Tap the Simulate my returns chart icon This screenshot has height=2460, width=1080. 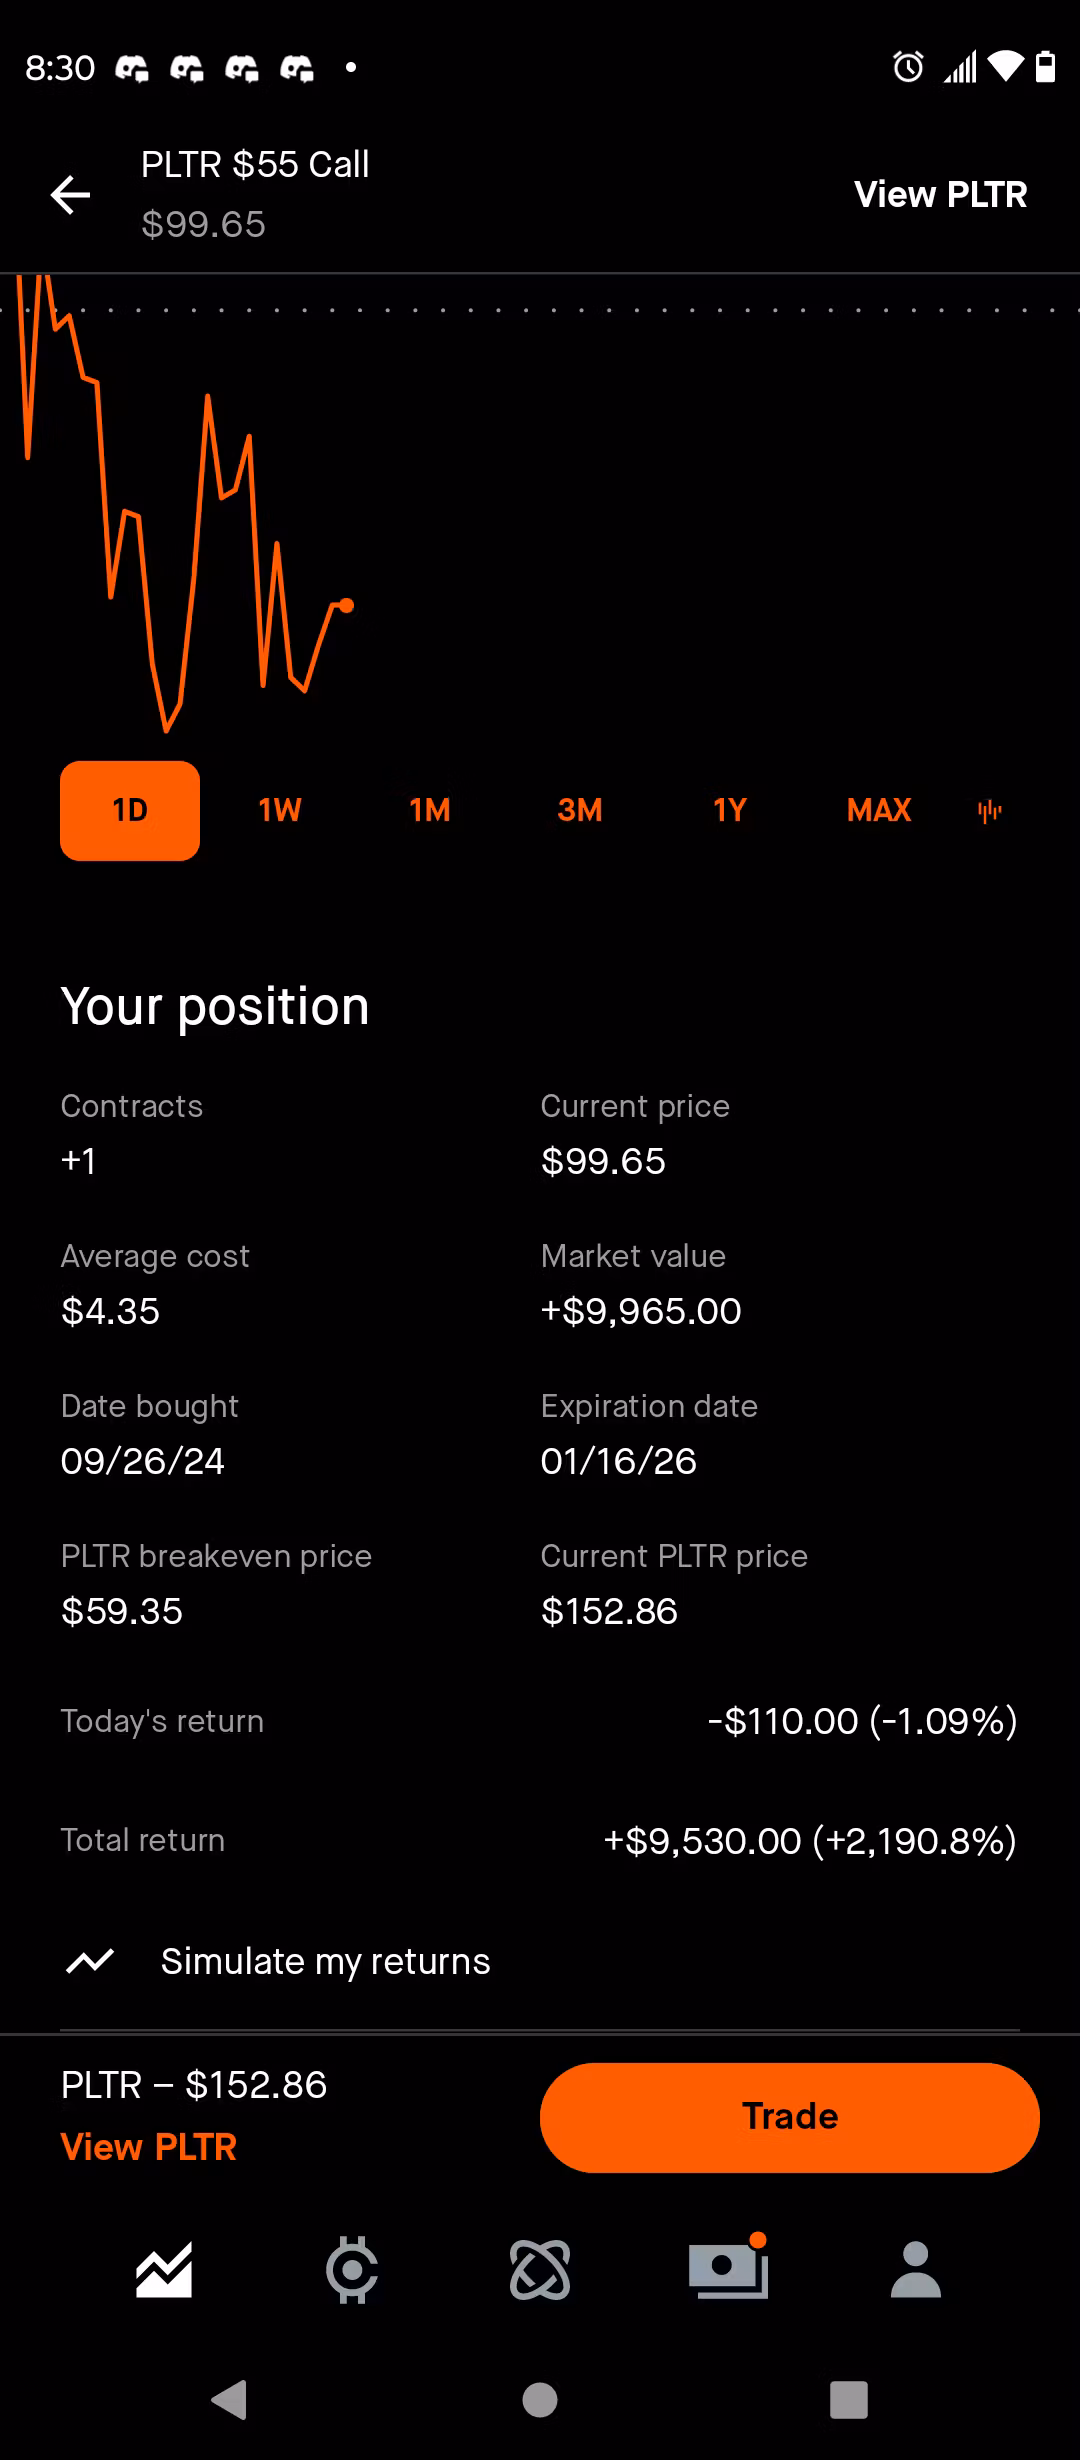click(x=90, y=1961)
